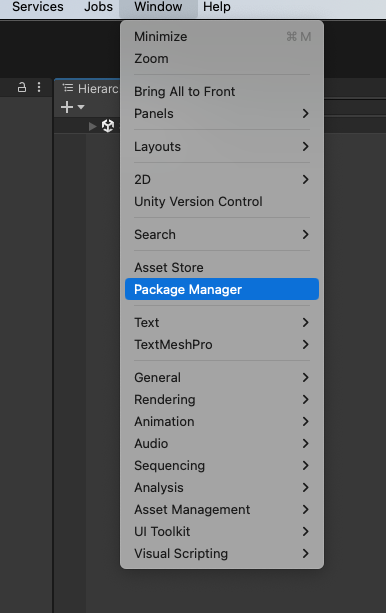Open the Rendering submenu
Screen dimensions: 386x613
(222, 400)
